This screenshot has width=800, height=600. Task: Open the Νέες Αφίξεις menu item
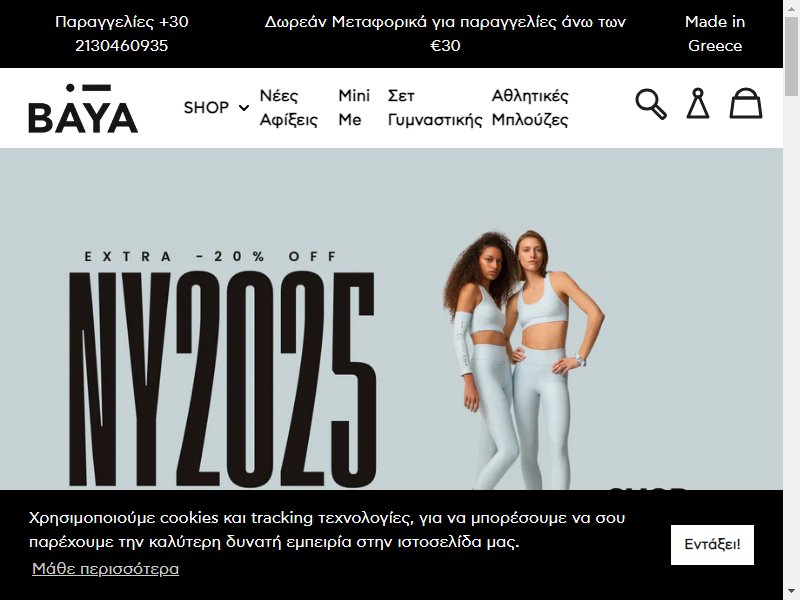tap(289, 108)
